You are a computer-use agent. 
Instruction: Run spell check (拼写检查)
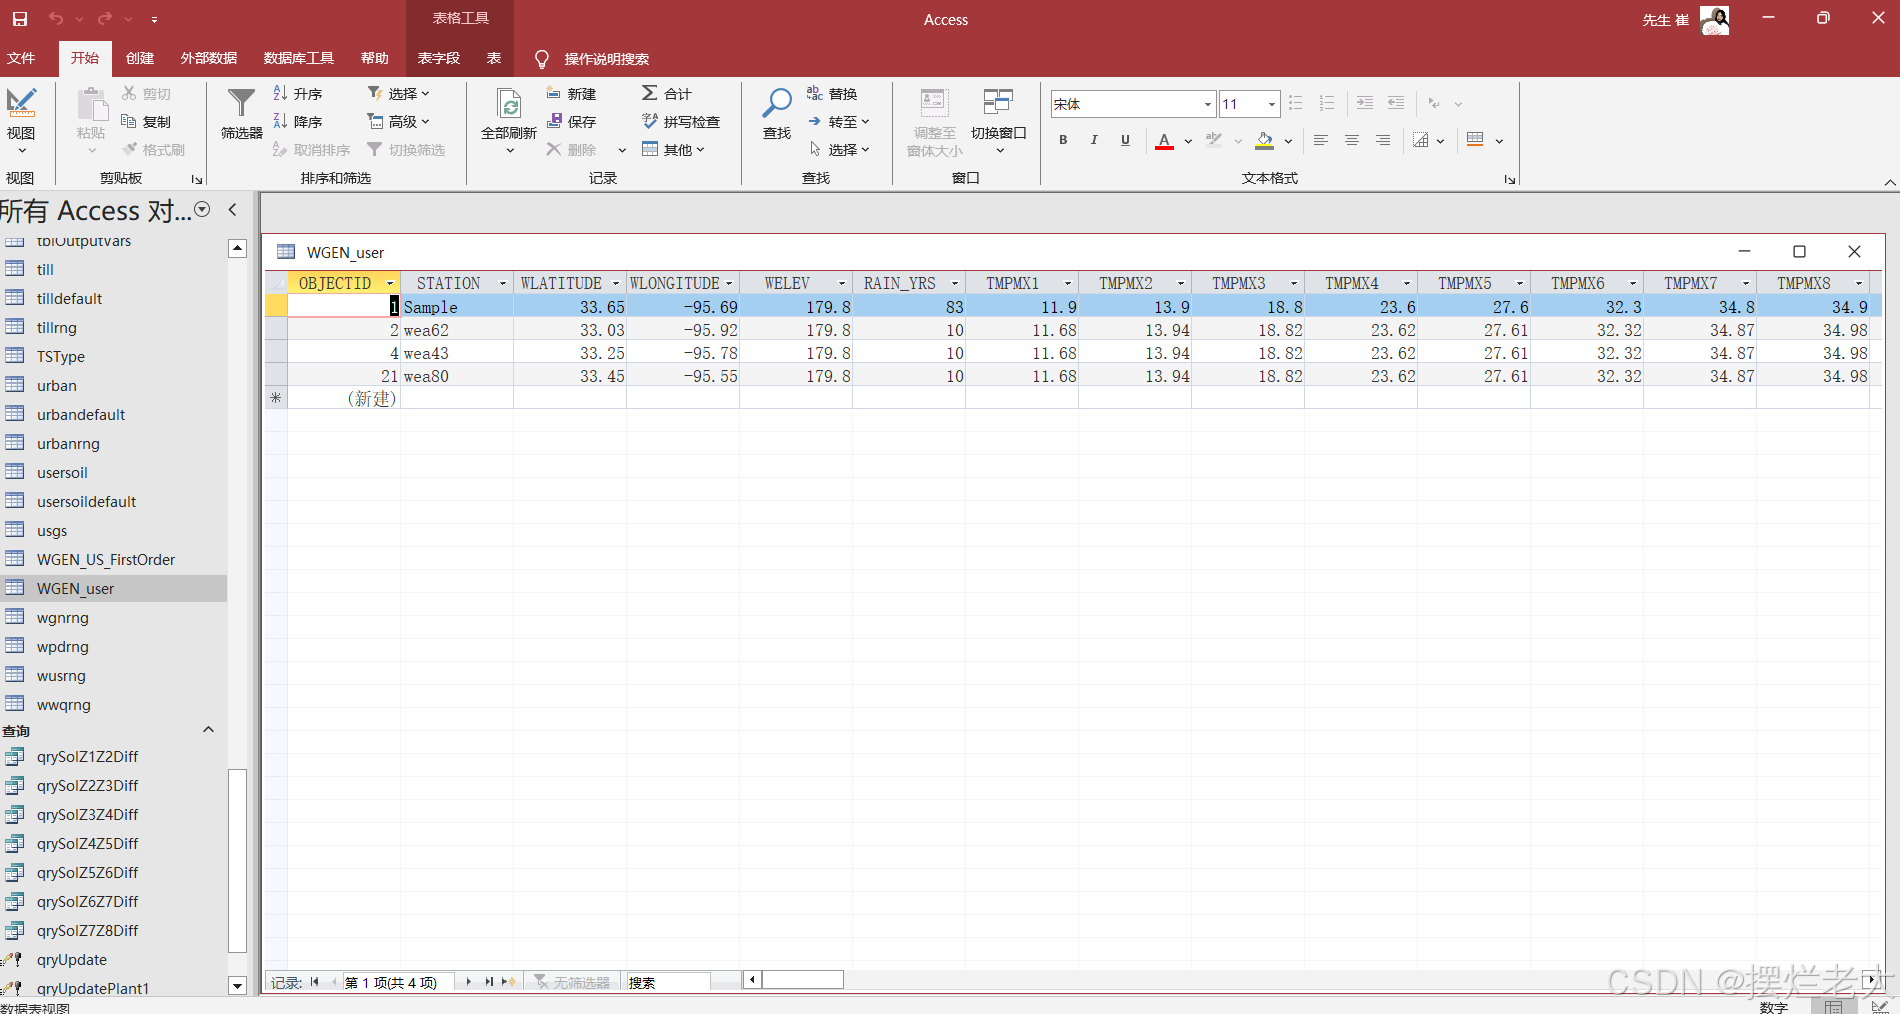point(681,122)
